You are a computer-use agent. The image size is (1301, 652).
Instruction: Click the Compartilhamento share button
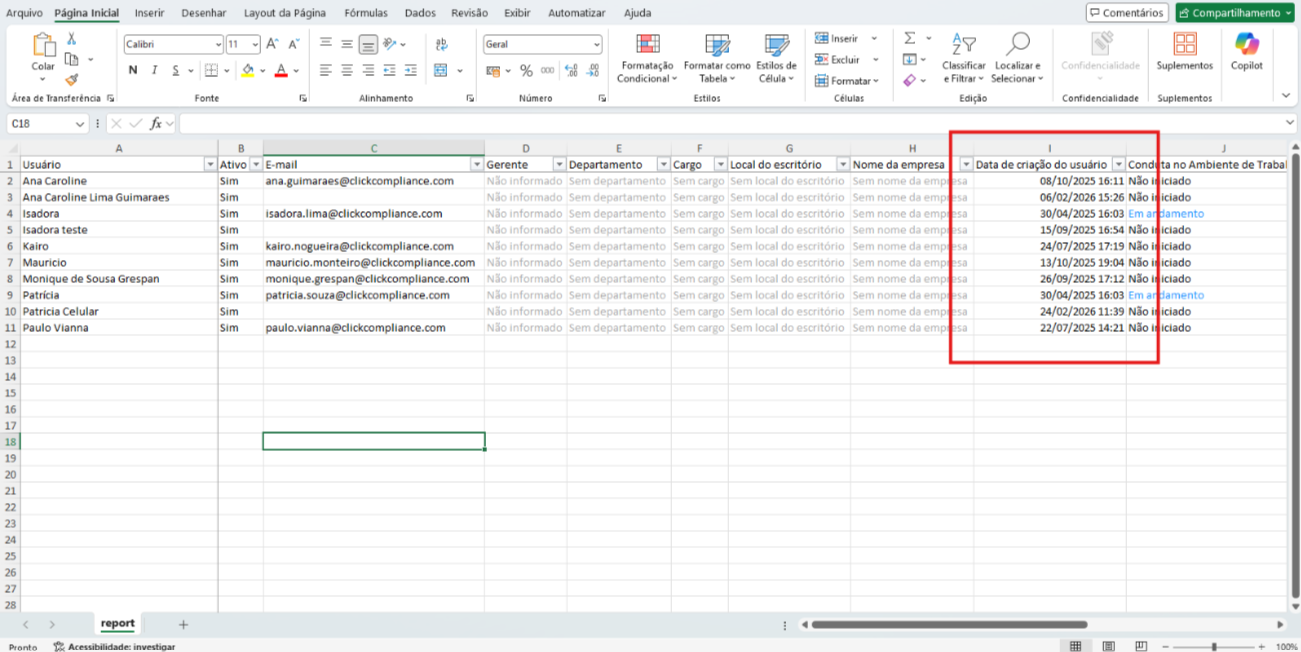point(1234,13)
